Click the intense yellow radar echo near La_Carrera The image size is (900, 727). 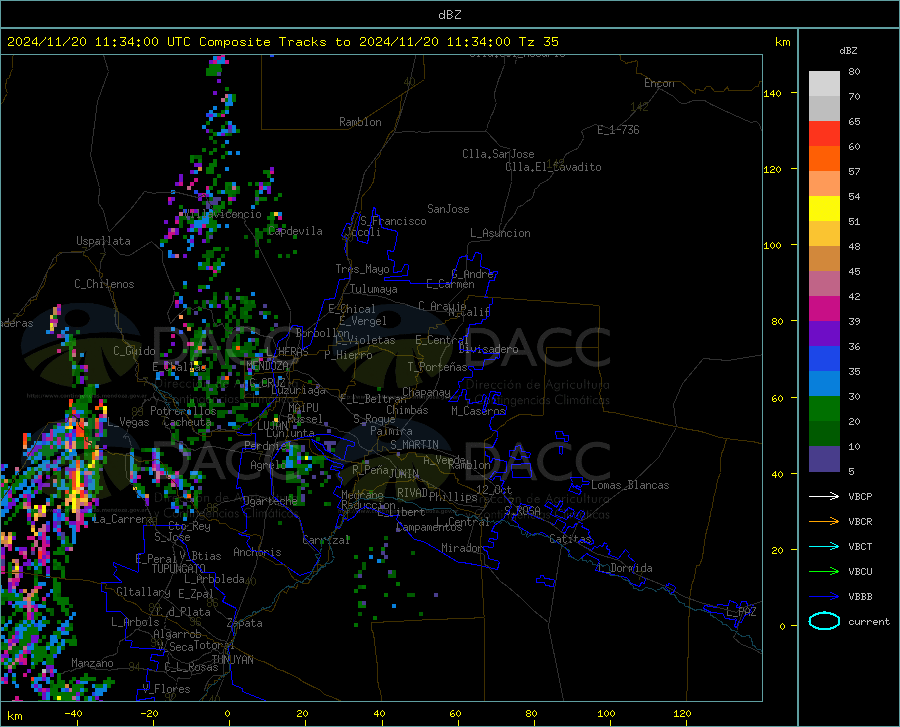[77, 487]
